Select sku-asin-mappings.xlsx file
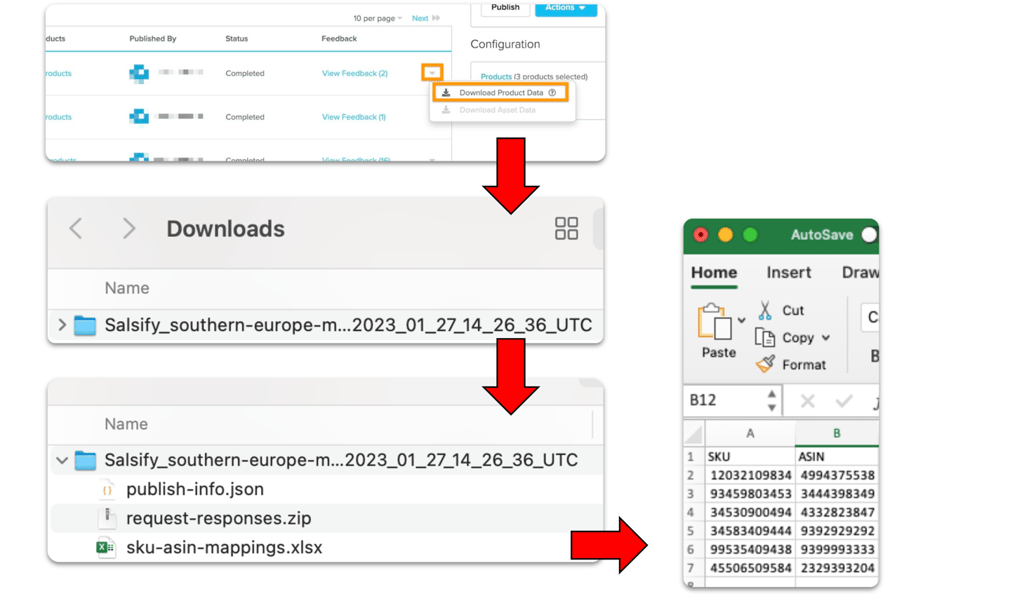 pyautogui.click(x=224, y=547)
